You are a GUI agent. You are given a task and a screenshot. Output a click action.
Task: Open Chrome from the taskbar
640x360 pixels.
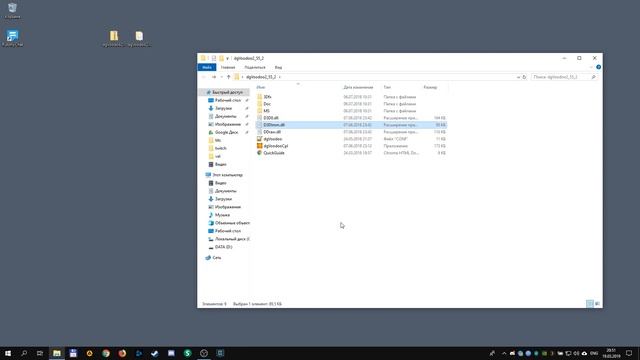106,353
